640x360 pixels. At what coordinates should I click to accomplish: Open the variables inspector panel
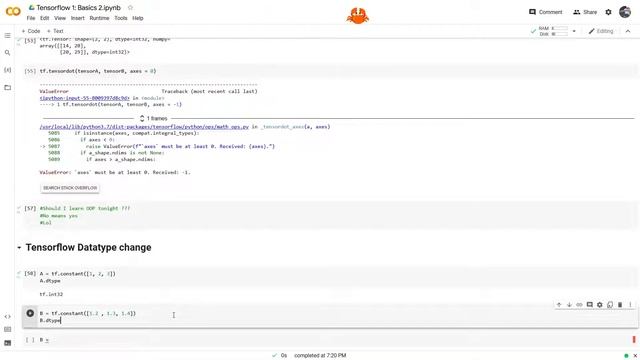(7, 70)
